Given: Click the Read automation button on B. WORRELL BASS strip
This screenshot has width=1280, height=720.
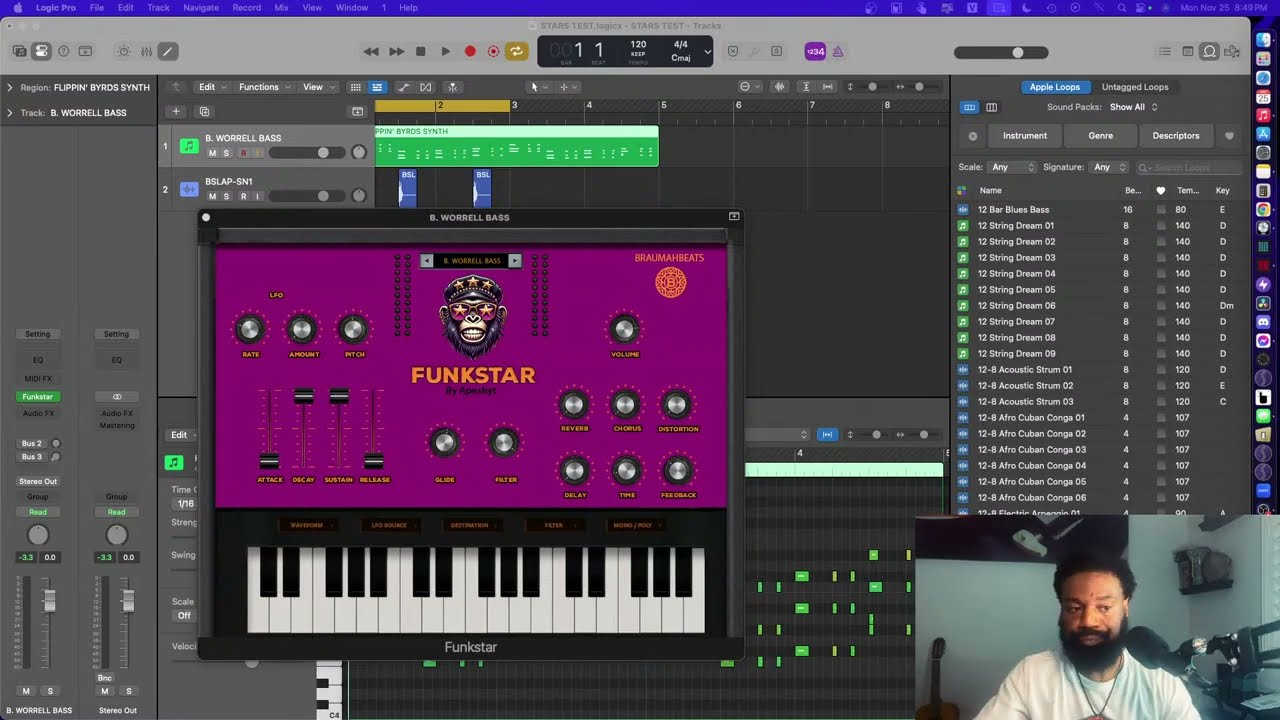Looking at the screenshot, I should click(x=37, y=512).
